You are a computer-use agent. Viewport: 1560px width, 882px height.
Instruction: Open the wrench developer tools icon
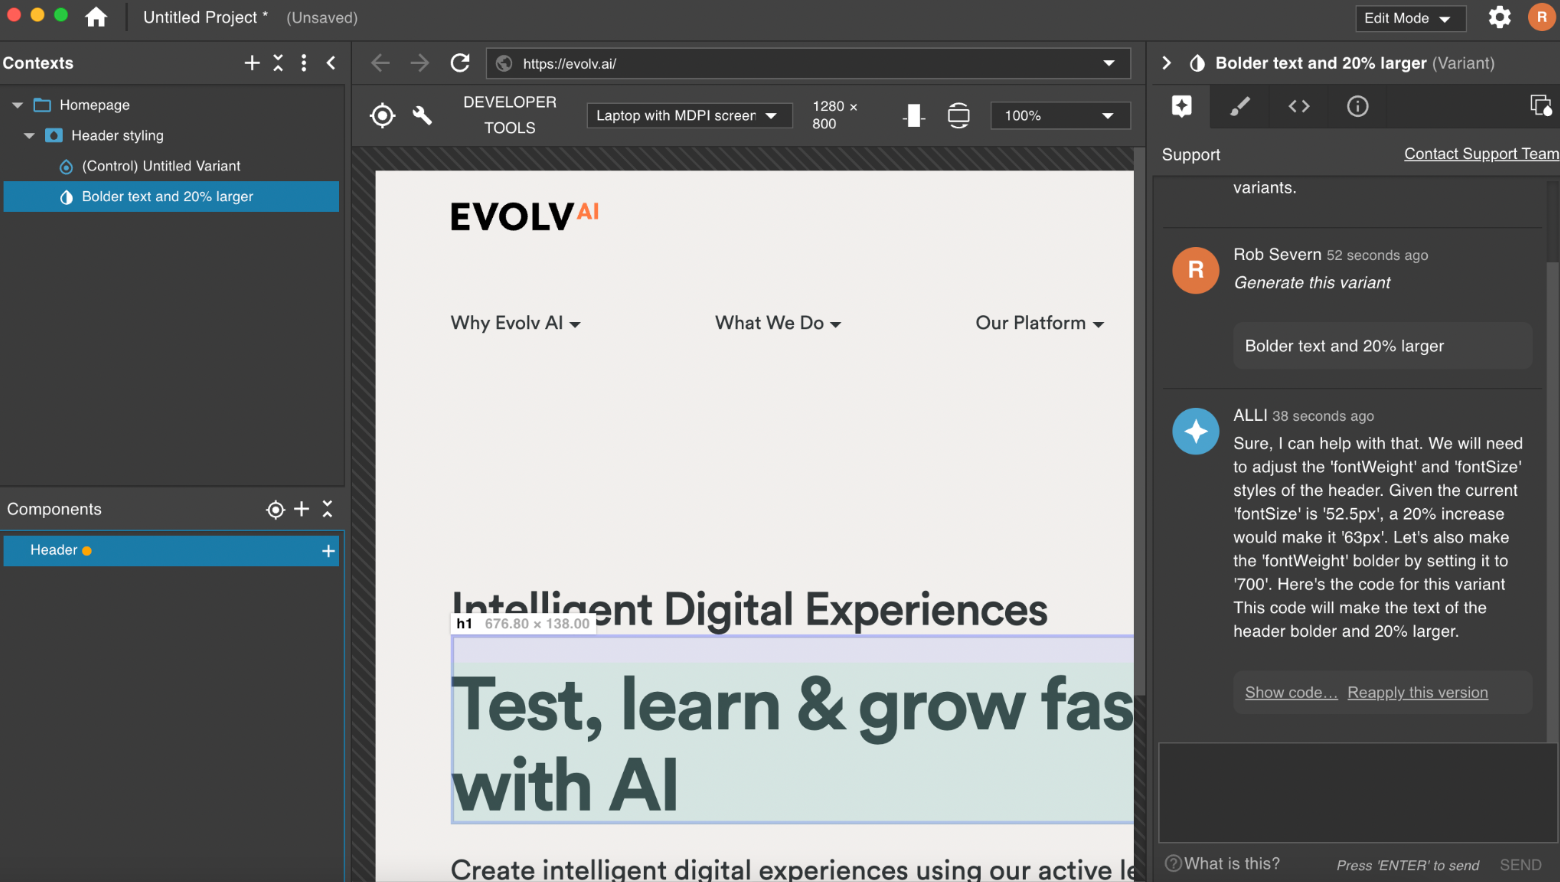[x=422, y=115]
